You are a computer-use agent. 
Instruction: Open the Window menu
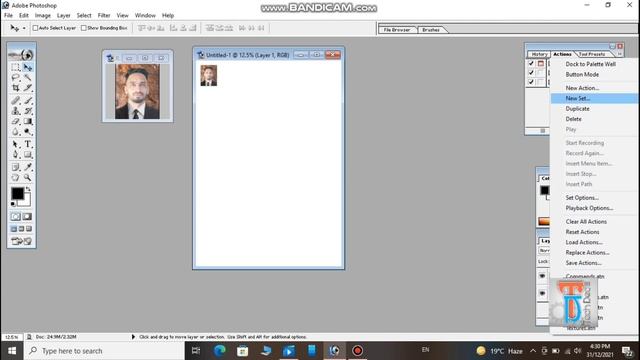point(145,16)
